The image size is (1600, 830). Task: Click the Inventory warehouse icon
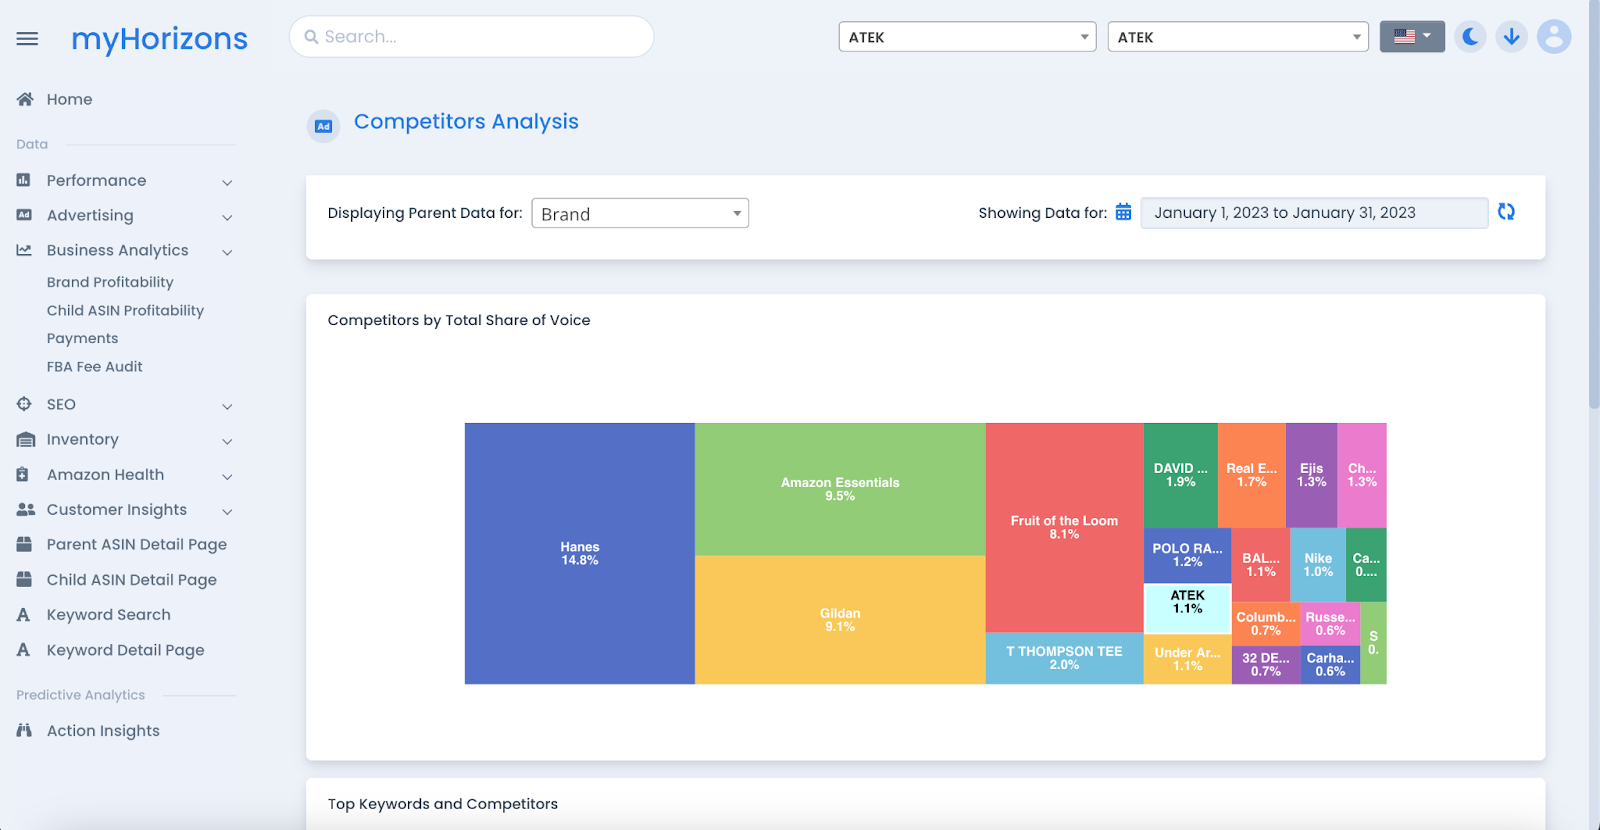point(25,439)
